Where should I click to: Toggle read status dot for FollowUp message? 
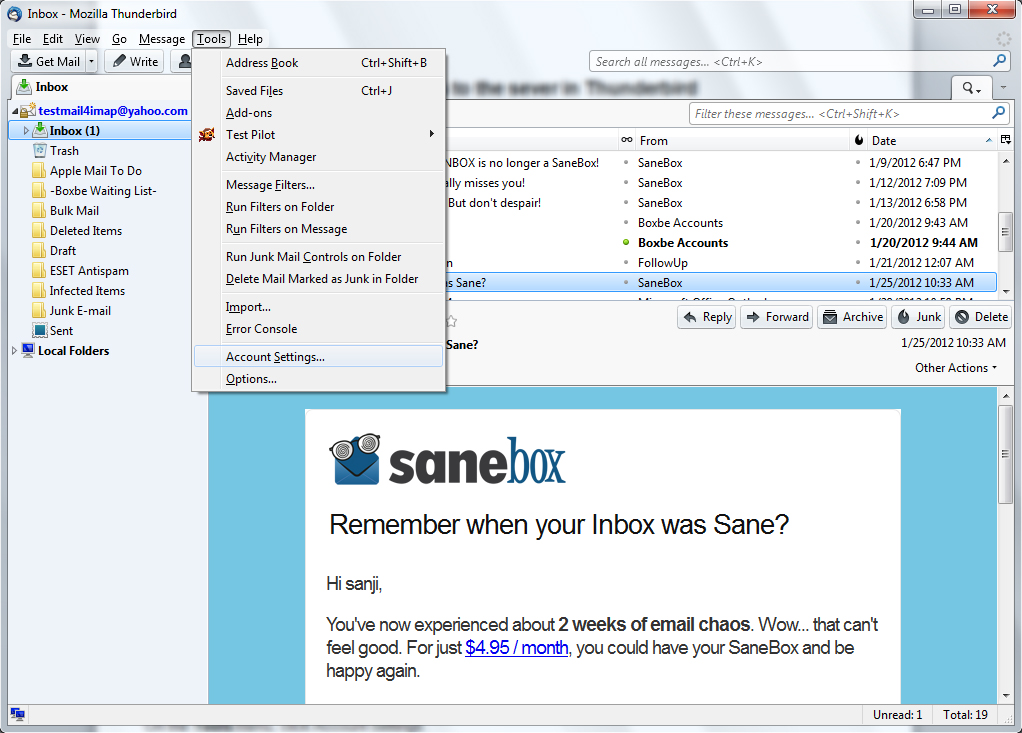(626, 263)
